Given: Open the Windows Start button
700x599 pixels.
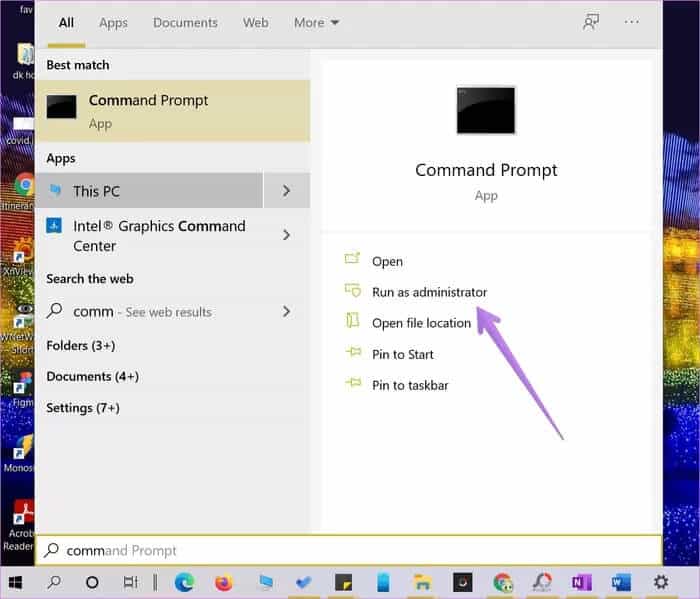Looking at the screenshot, I should click(15, 582).
